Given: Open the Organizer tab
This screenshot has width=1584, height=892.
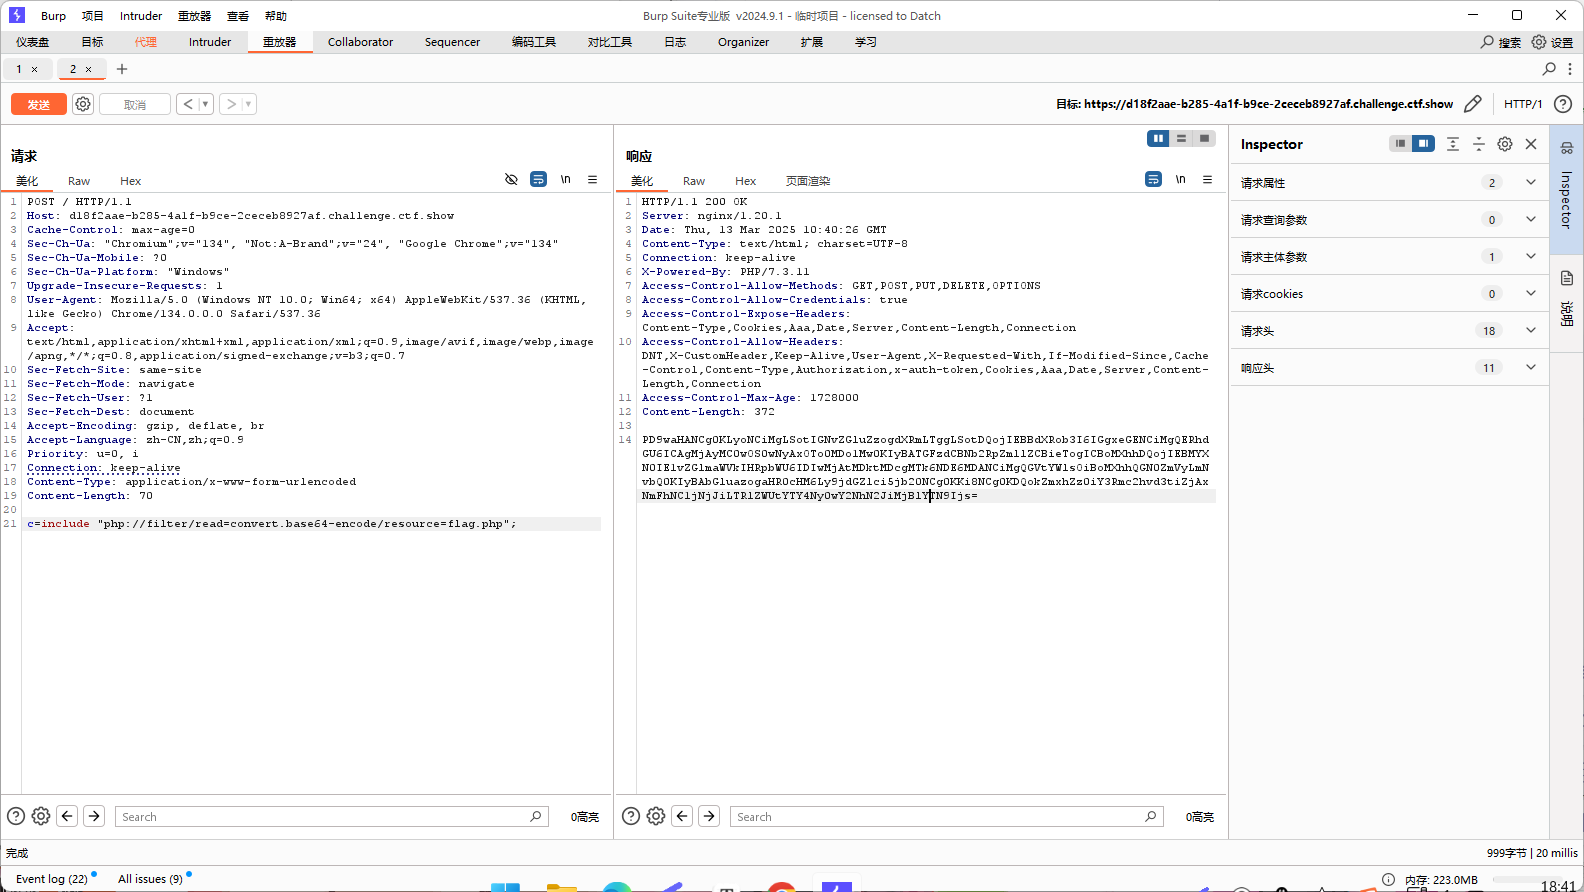Looking at the screenshot, I should coord(743,42).
